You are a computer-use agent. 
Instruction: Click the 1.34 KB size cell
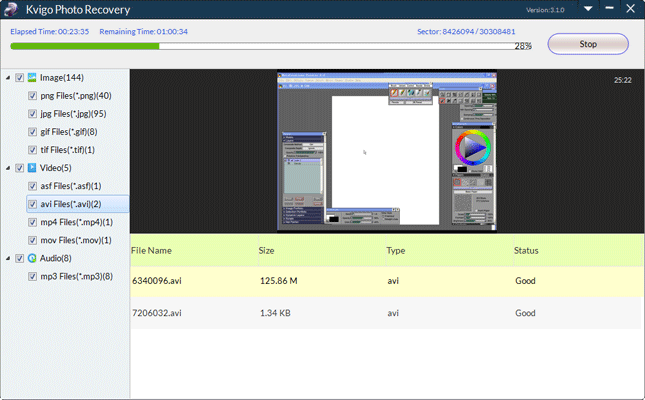point(275,313)
